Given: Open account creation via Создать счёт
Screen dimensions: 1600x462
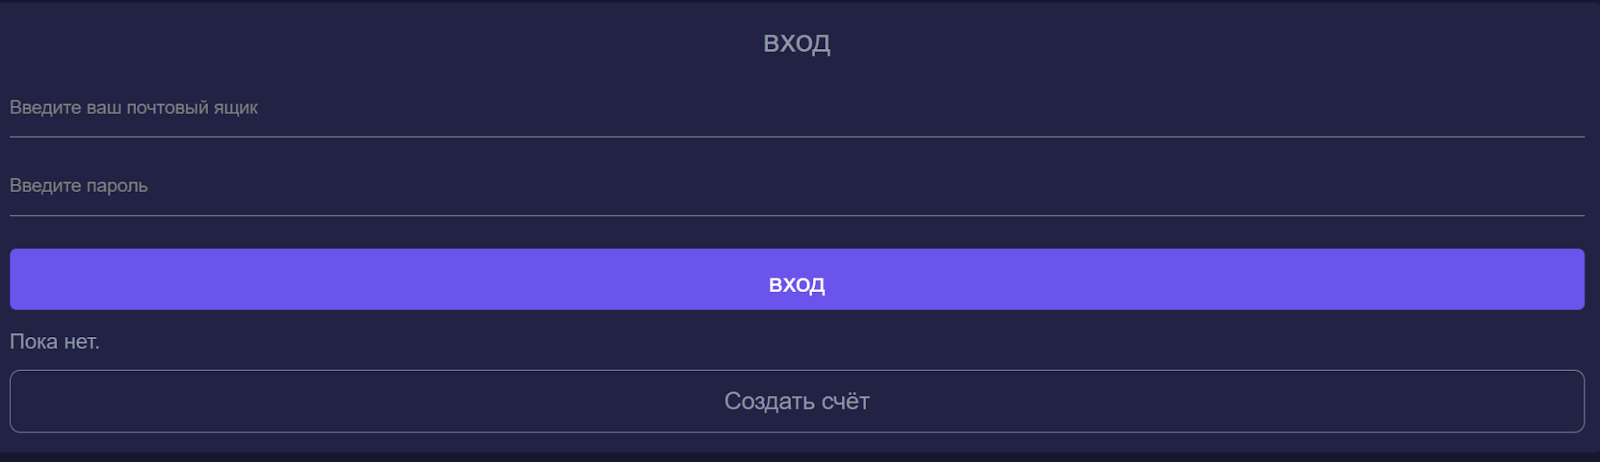Looking at the screenshot, I should coord(796,401).
